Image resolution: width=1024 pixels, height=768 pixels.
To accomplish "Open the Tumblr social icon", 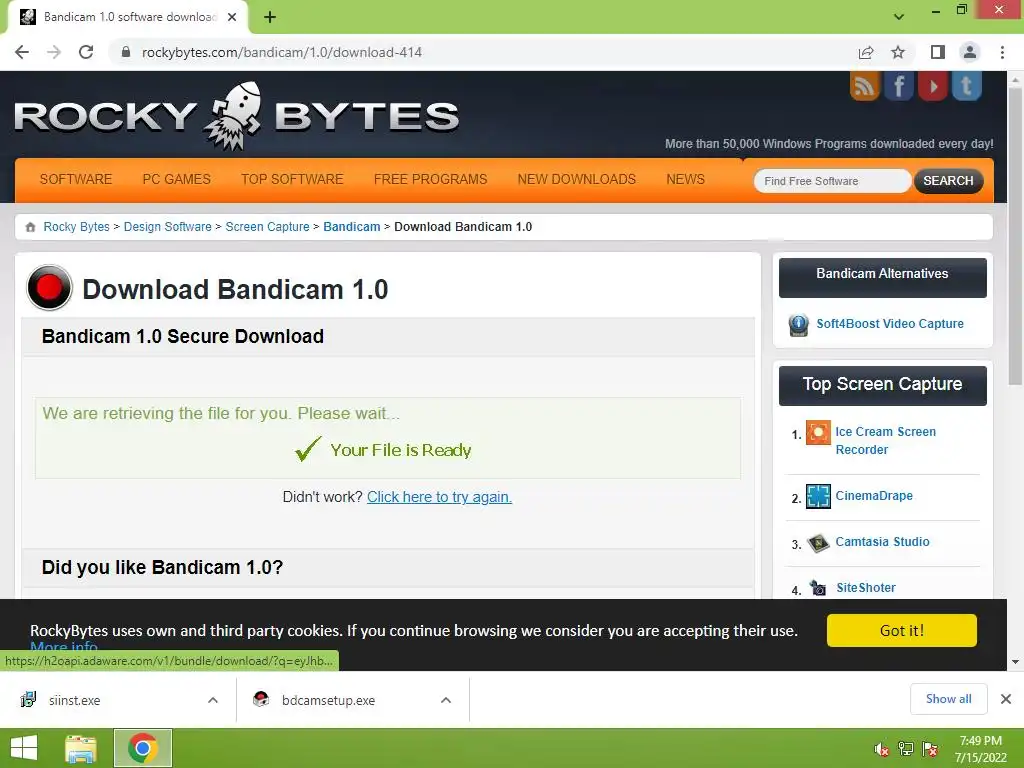I will 967,86.
